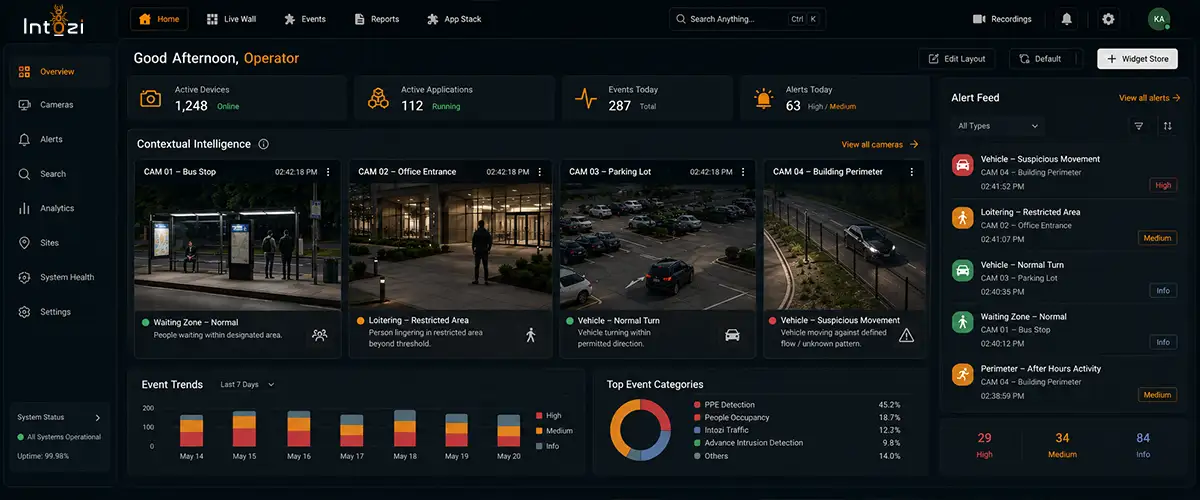Follow the View all cameras link
Image resolution: width=1200 pixels, height=500 pixels.
tap(880, 145)
